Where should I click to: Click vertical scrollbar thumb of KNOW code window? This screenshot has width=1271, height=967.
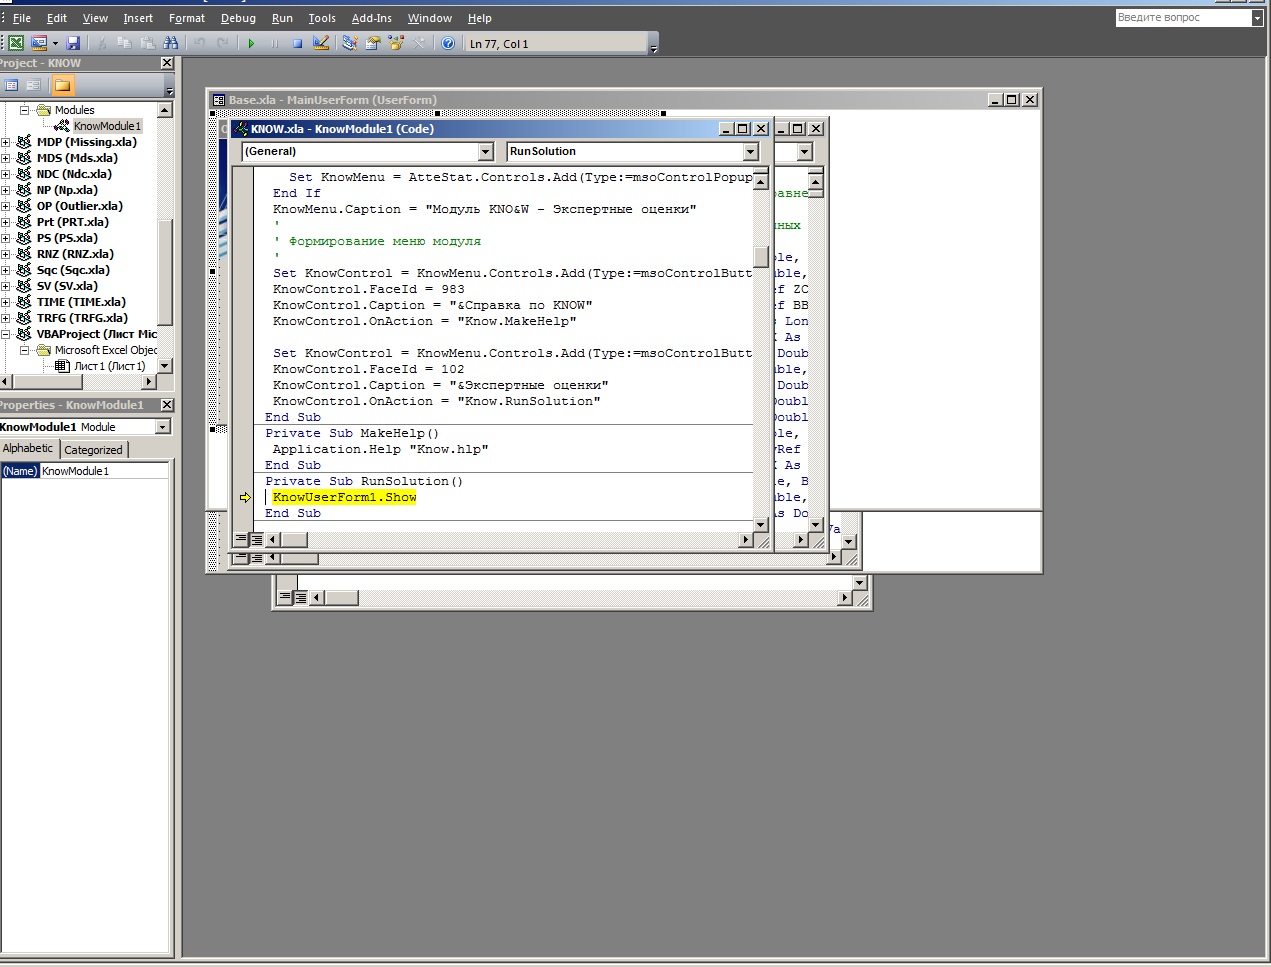pos(760,257)
